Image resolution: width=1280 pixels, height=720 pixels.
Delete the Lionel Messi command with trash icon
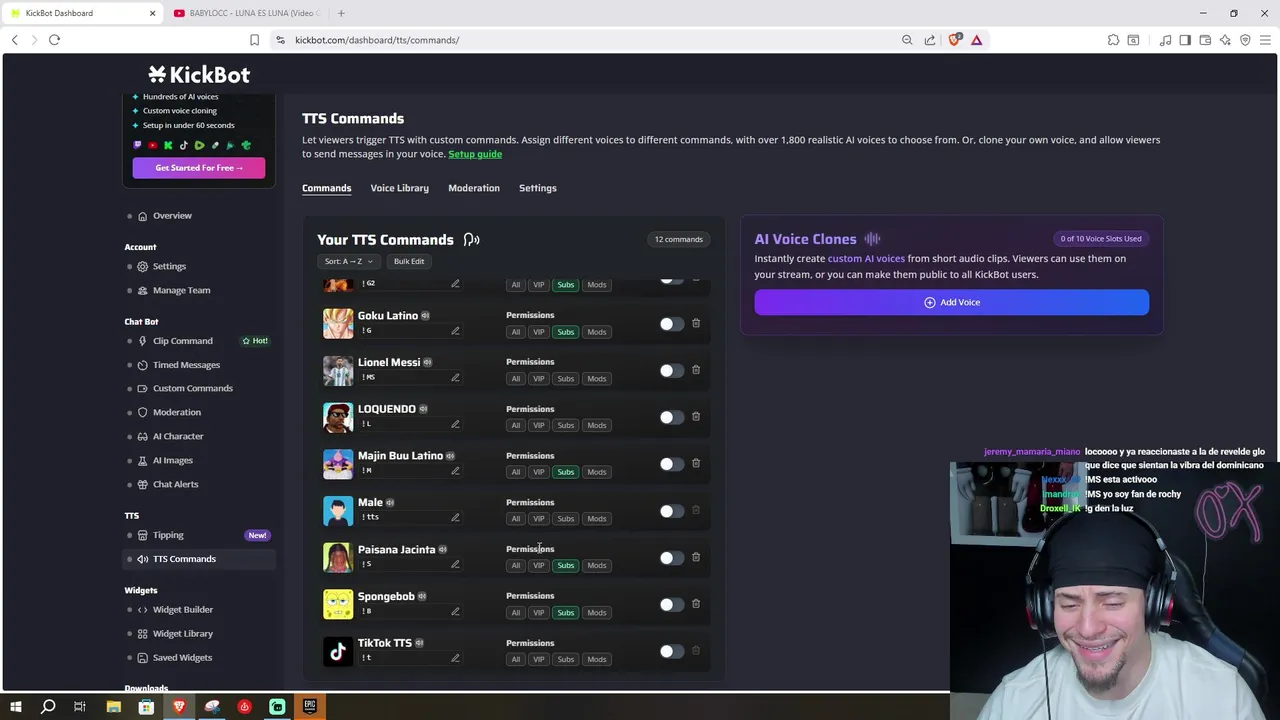tap(696, 370)
